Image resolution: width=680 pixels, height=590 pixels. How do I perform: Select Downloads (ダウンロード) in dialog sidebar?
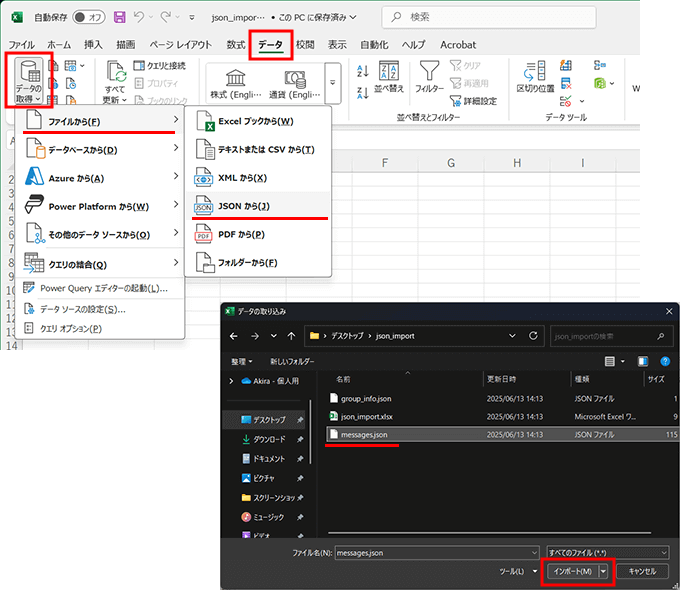(264, 439)
